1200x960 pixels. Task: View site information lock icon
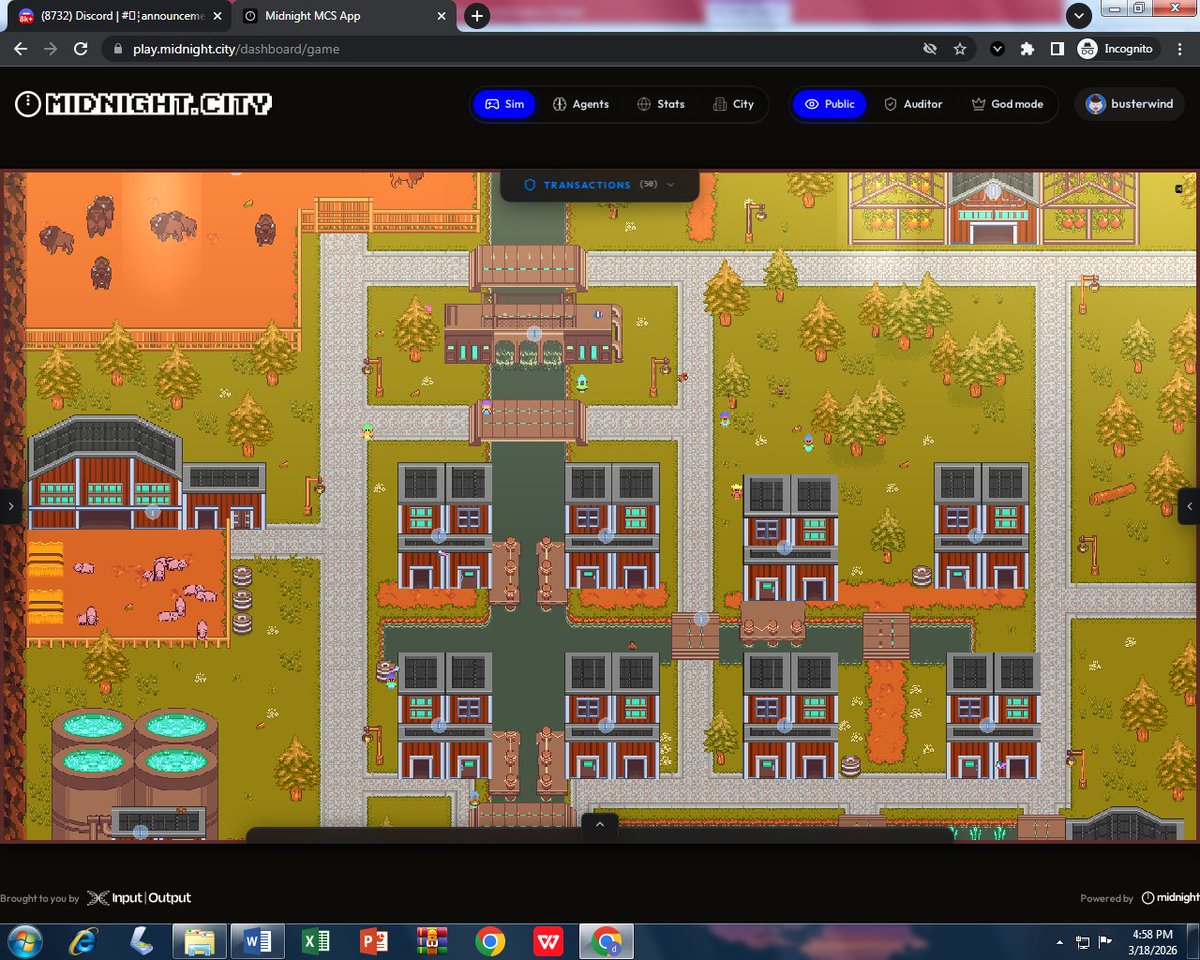117,48
